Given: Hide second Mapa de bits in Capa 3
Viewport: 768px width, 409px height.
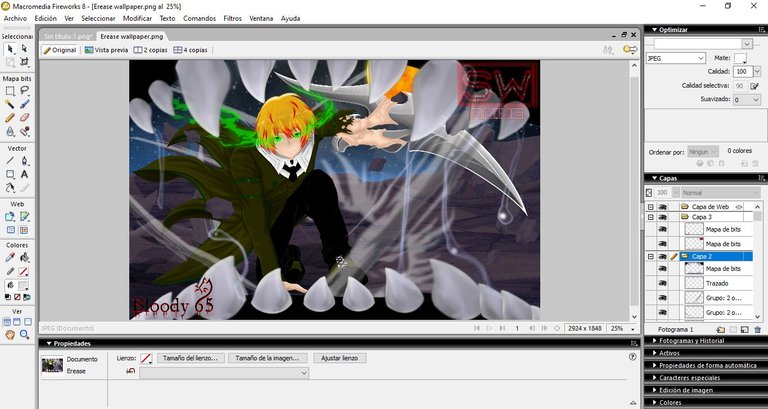Looking at the screenshot, I should point(662,243).
